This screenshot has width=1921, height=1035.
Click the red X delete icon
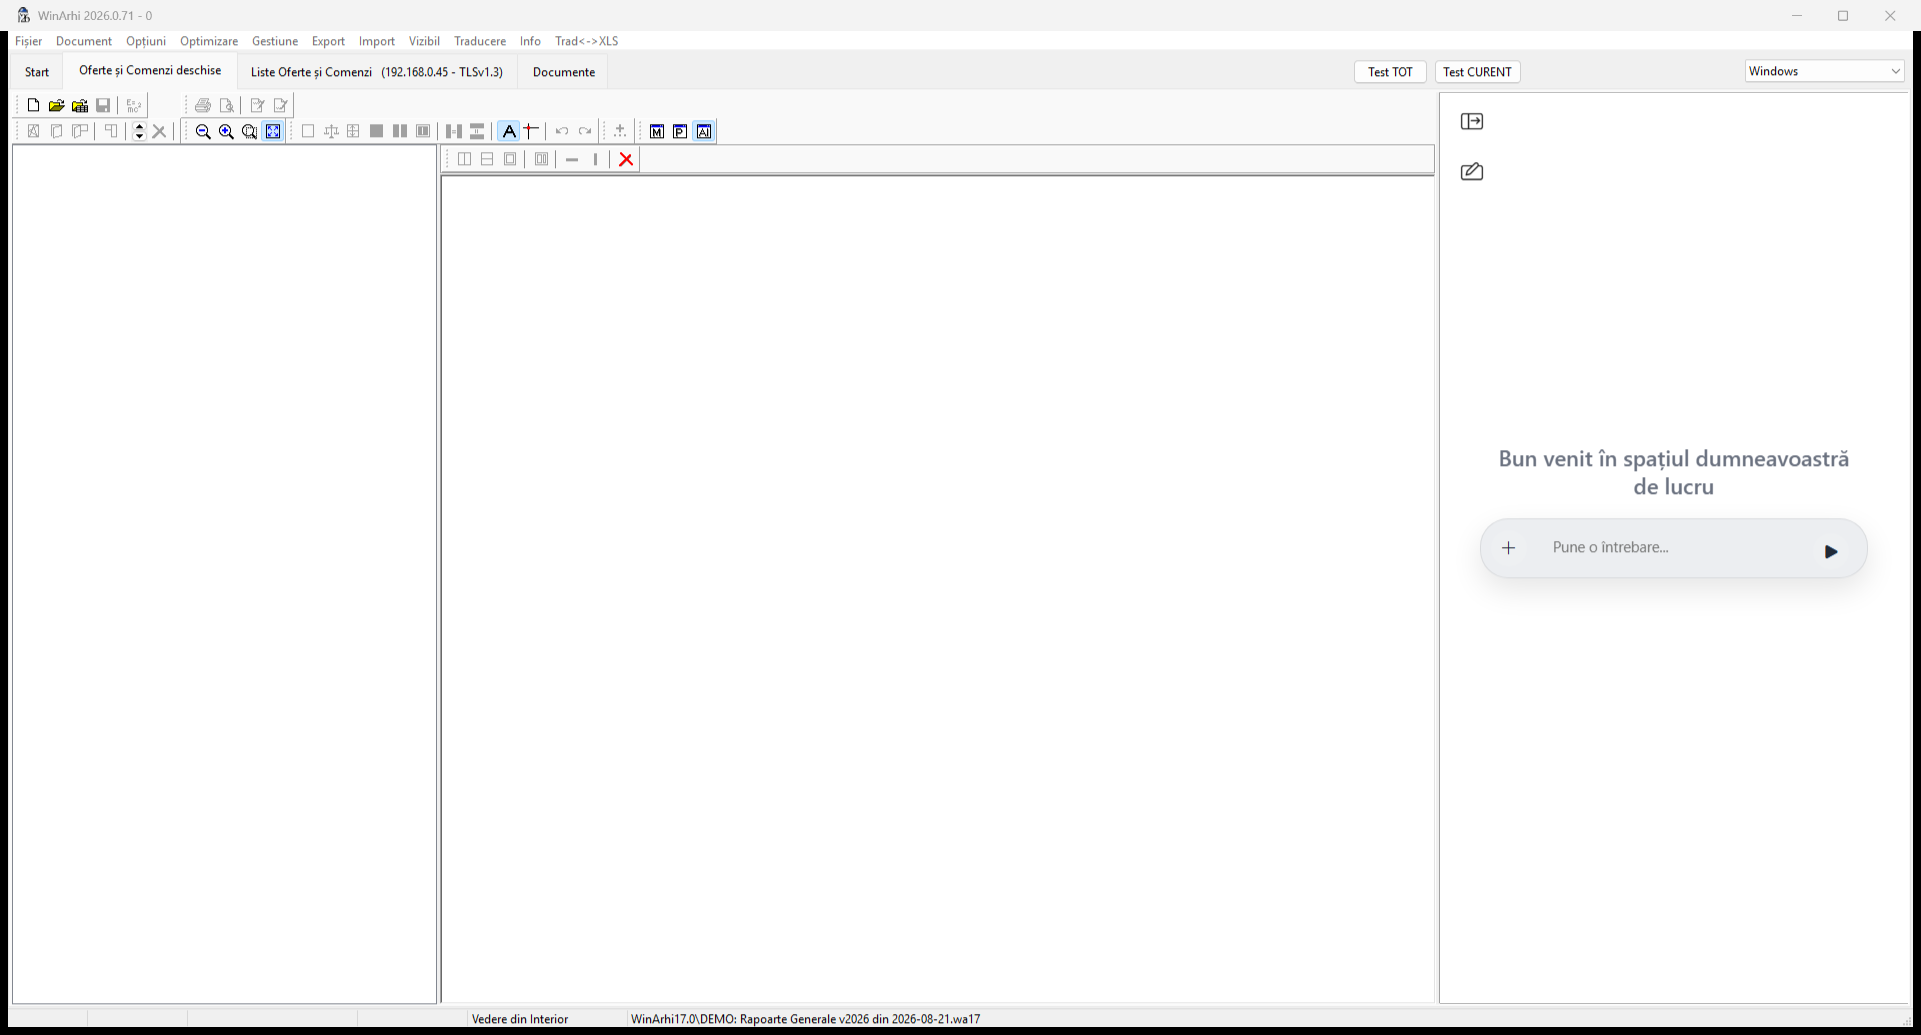[x=626, y=159]
